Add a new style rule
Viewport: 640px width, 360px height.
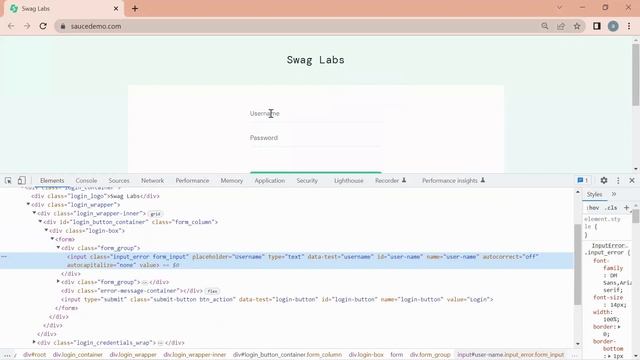626,208
